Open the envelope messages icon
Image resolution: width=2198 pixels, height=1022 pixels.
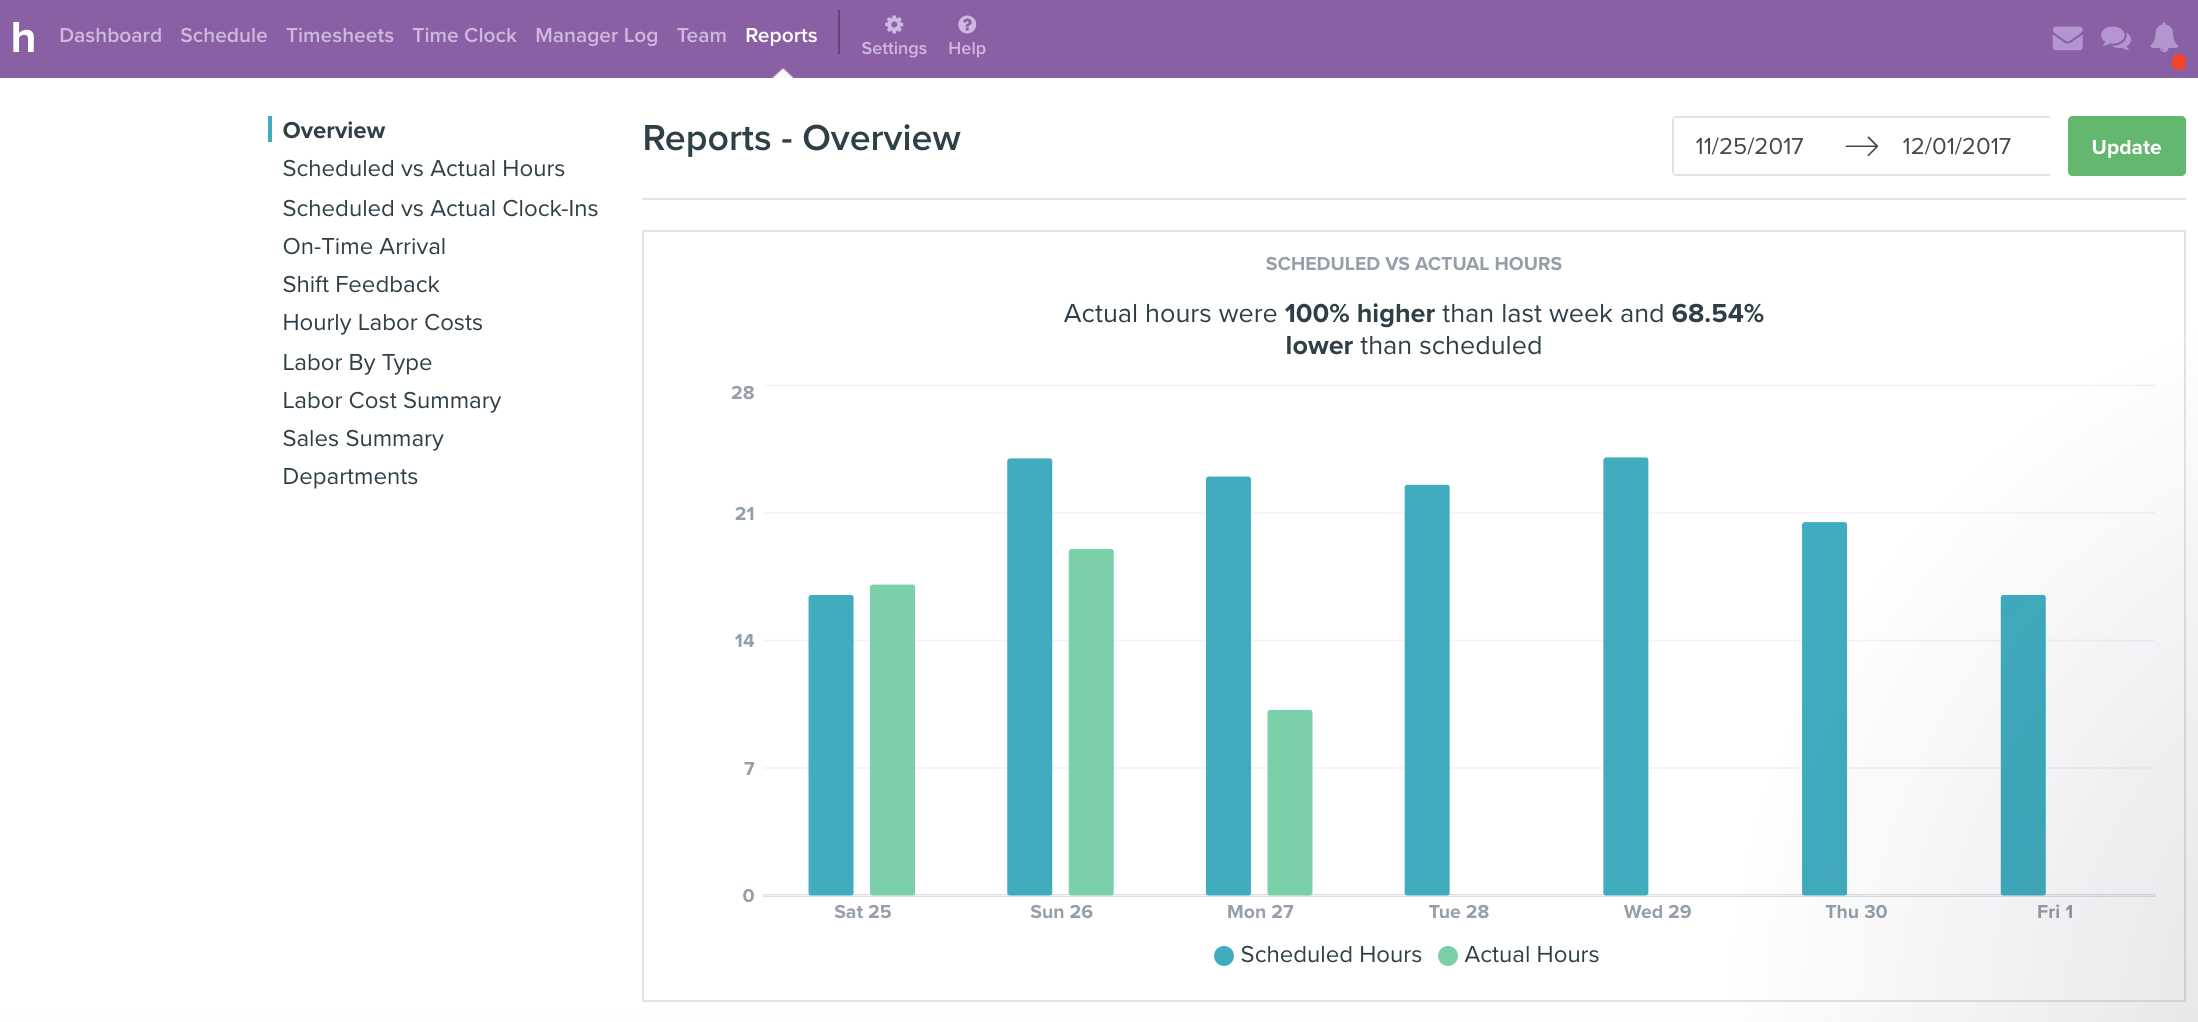click(x=2067, y=38)
